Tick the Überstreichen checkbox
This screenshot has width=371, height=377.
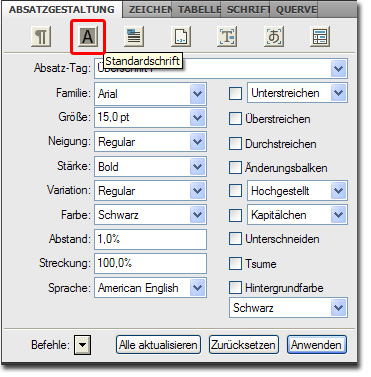point(235,119)
